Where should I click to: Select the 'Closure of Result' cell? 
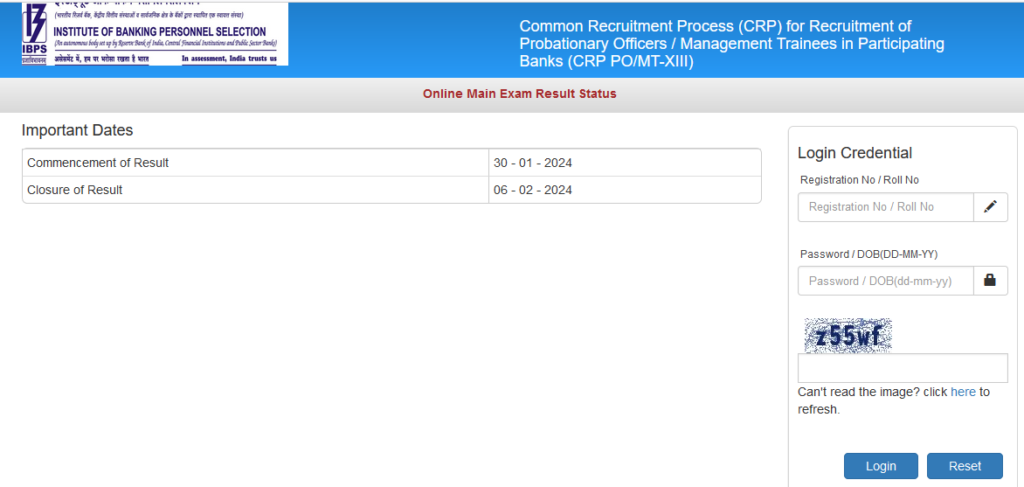255,190
